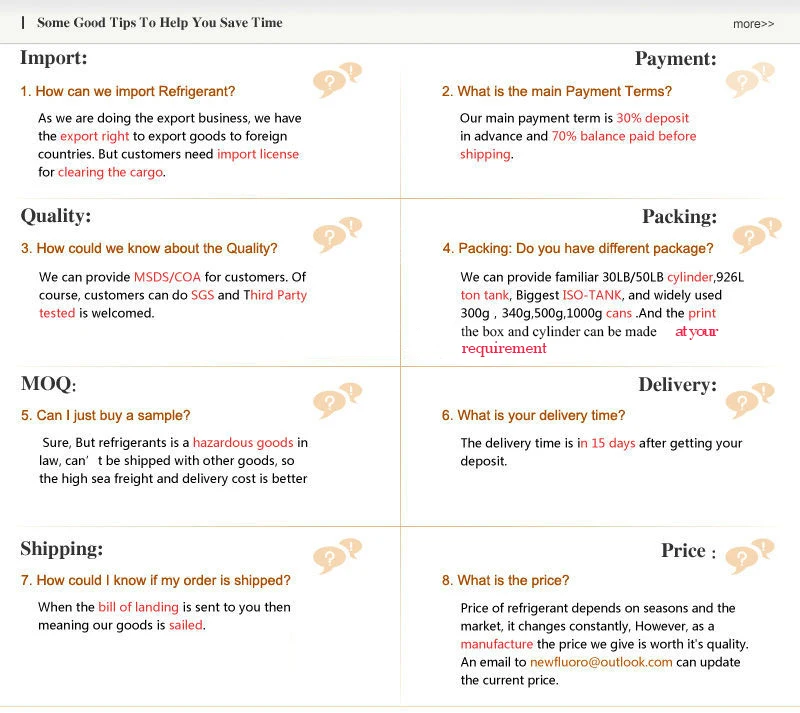This screenshot has height=713, width=800.
Task: Click the red 'import license' text
Action: click(x=258, y=154)
